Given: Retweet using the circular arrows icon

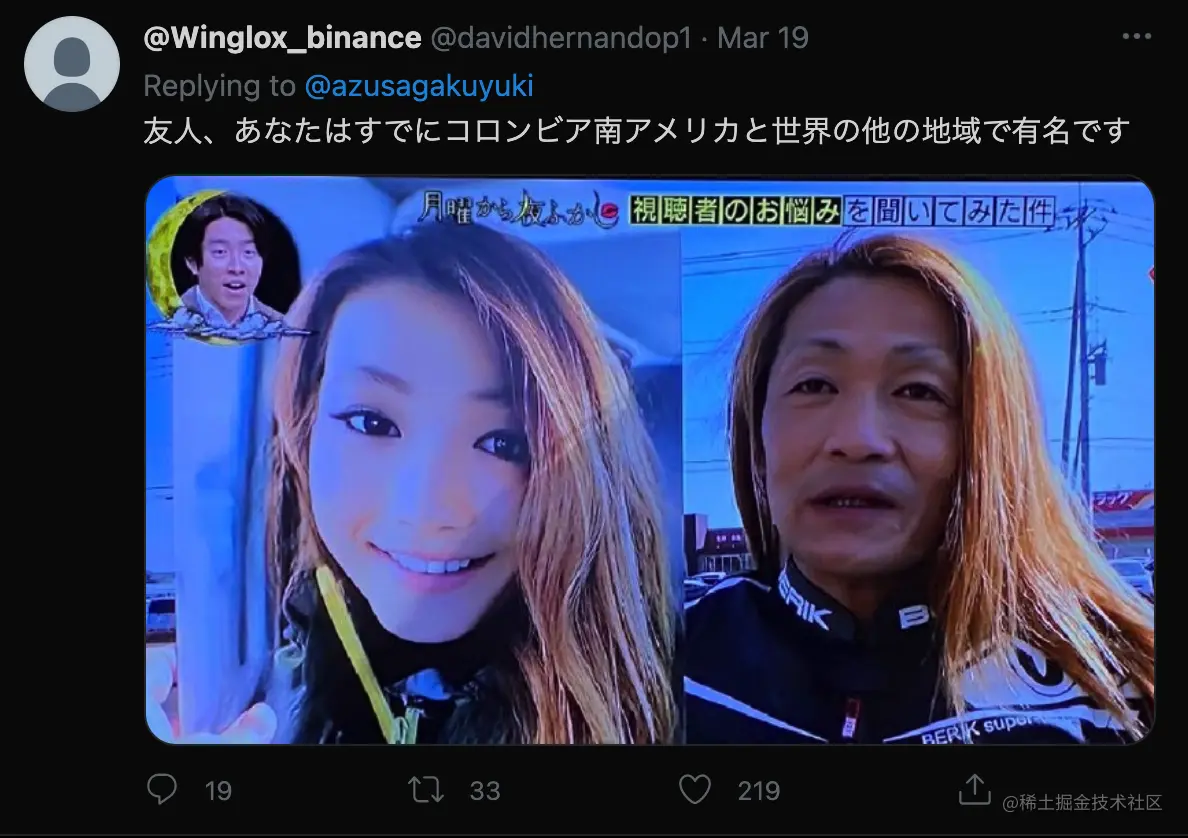Looking at the screenshot, I should [427, 790].
